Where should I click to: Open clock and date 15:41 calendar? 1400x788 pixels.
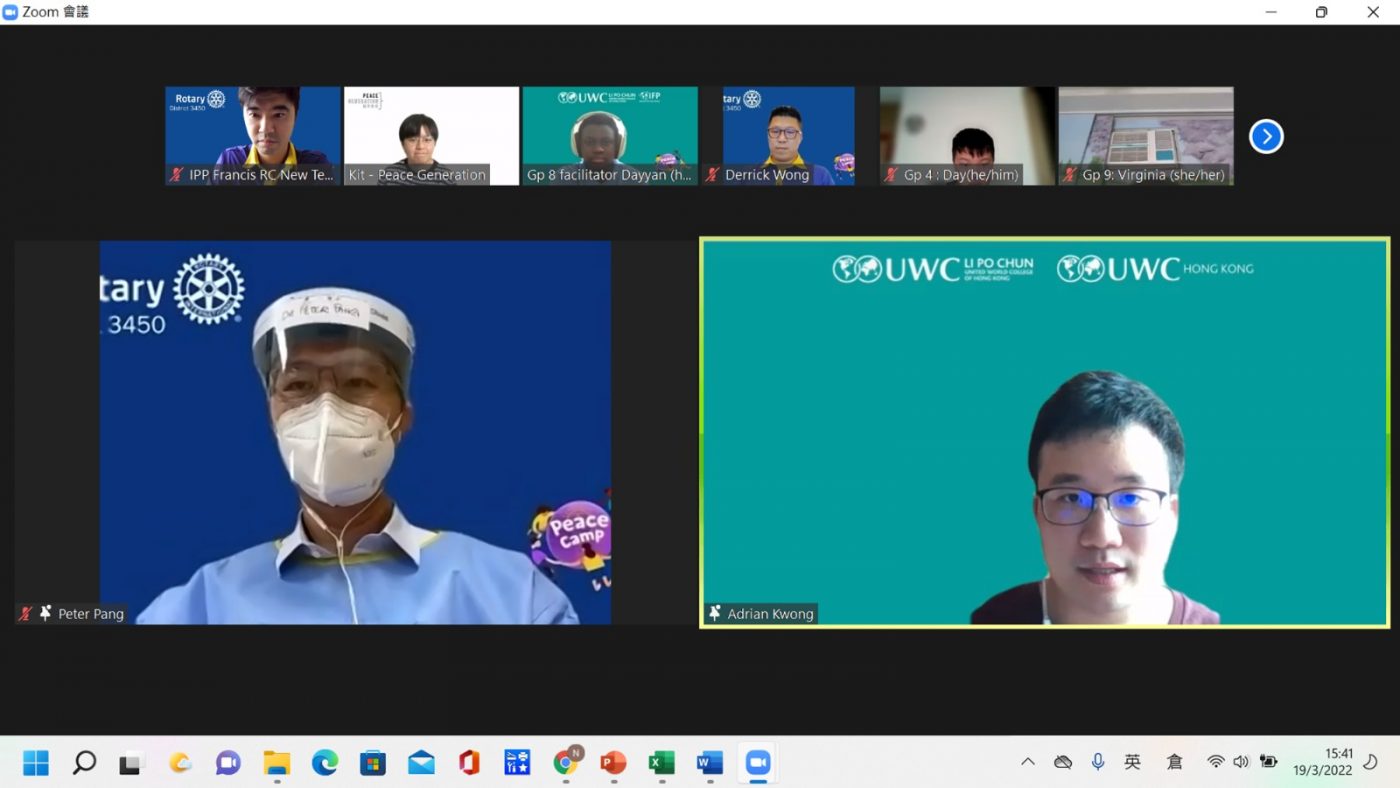(1323, 762)
